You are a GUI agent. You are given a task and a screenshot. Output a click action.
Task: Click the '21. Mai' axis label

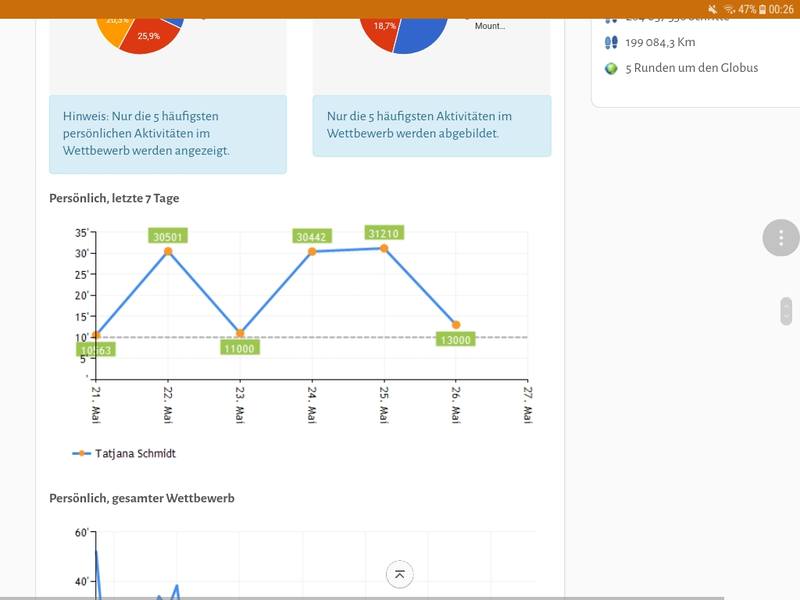coord(95,405)
